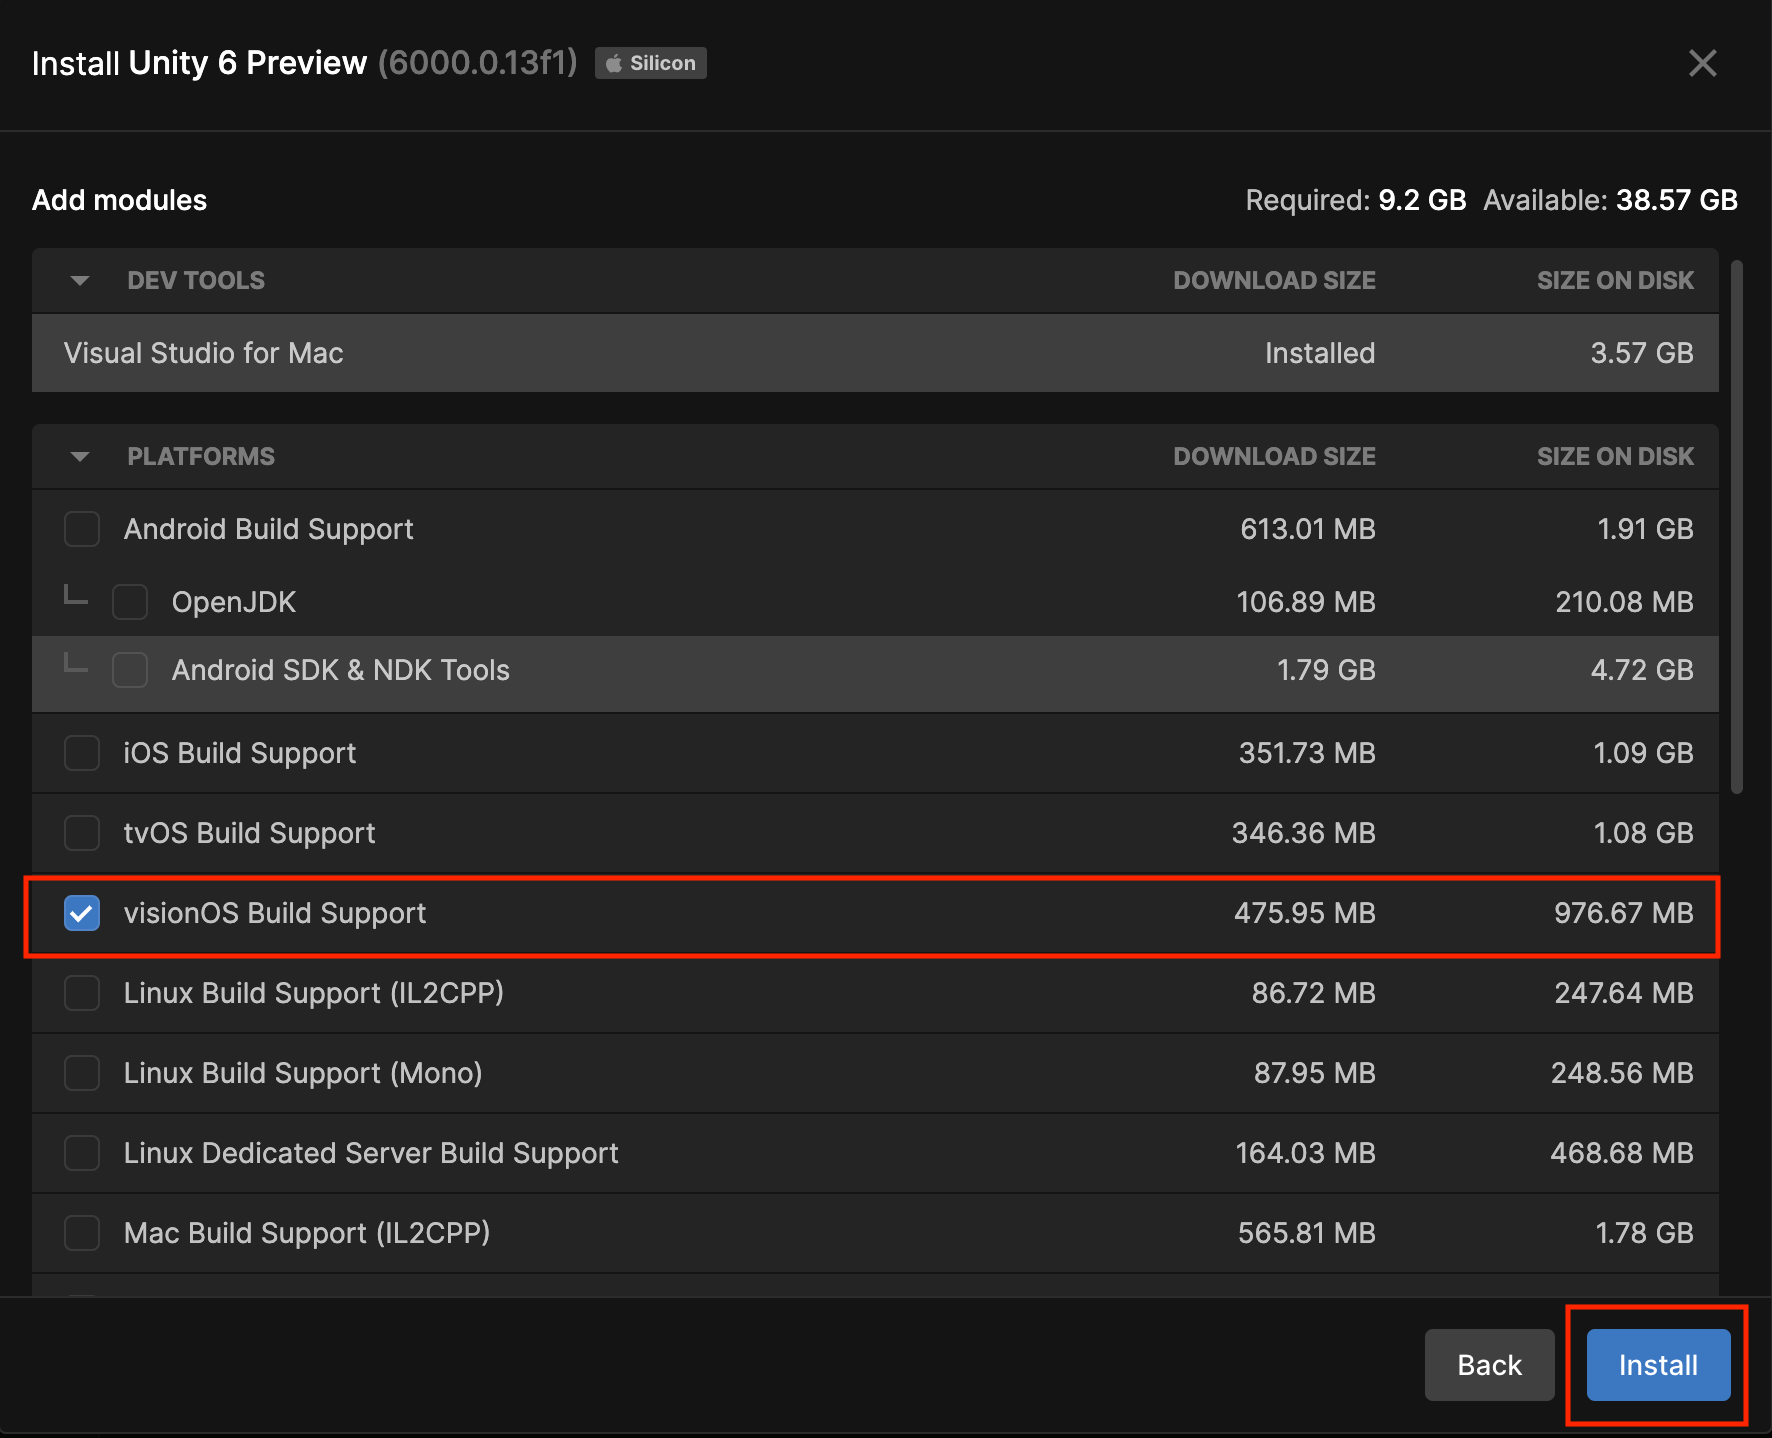Click the Linux Build Support (IL2CPP) label
The image size is (1772, 1438).
pyautogui.click(x=314, y=993)
